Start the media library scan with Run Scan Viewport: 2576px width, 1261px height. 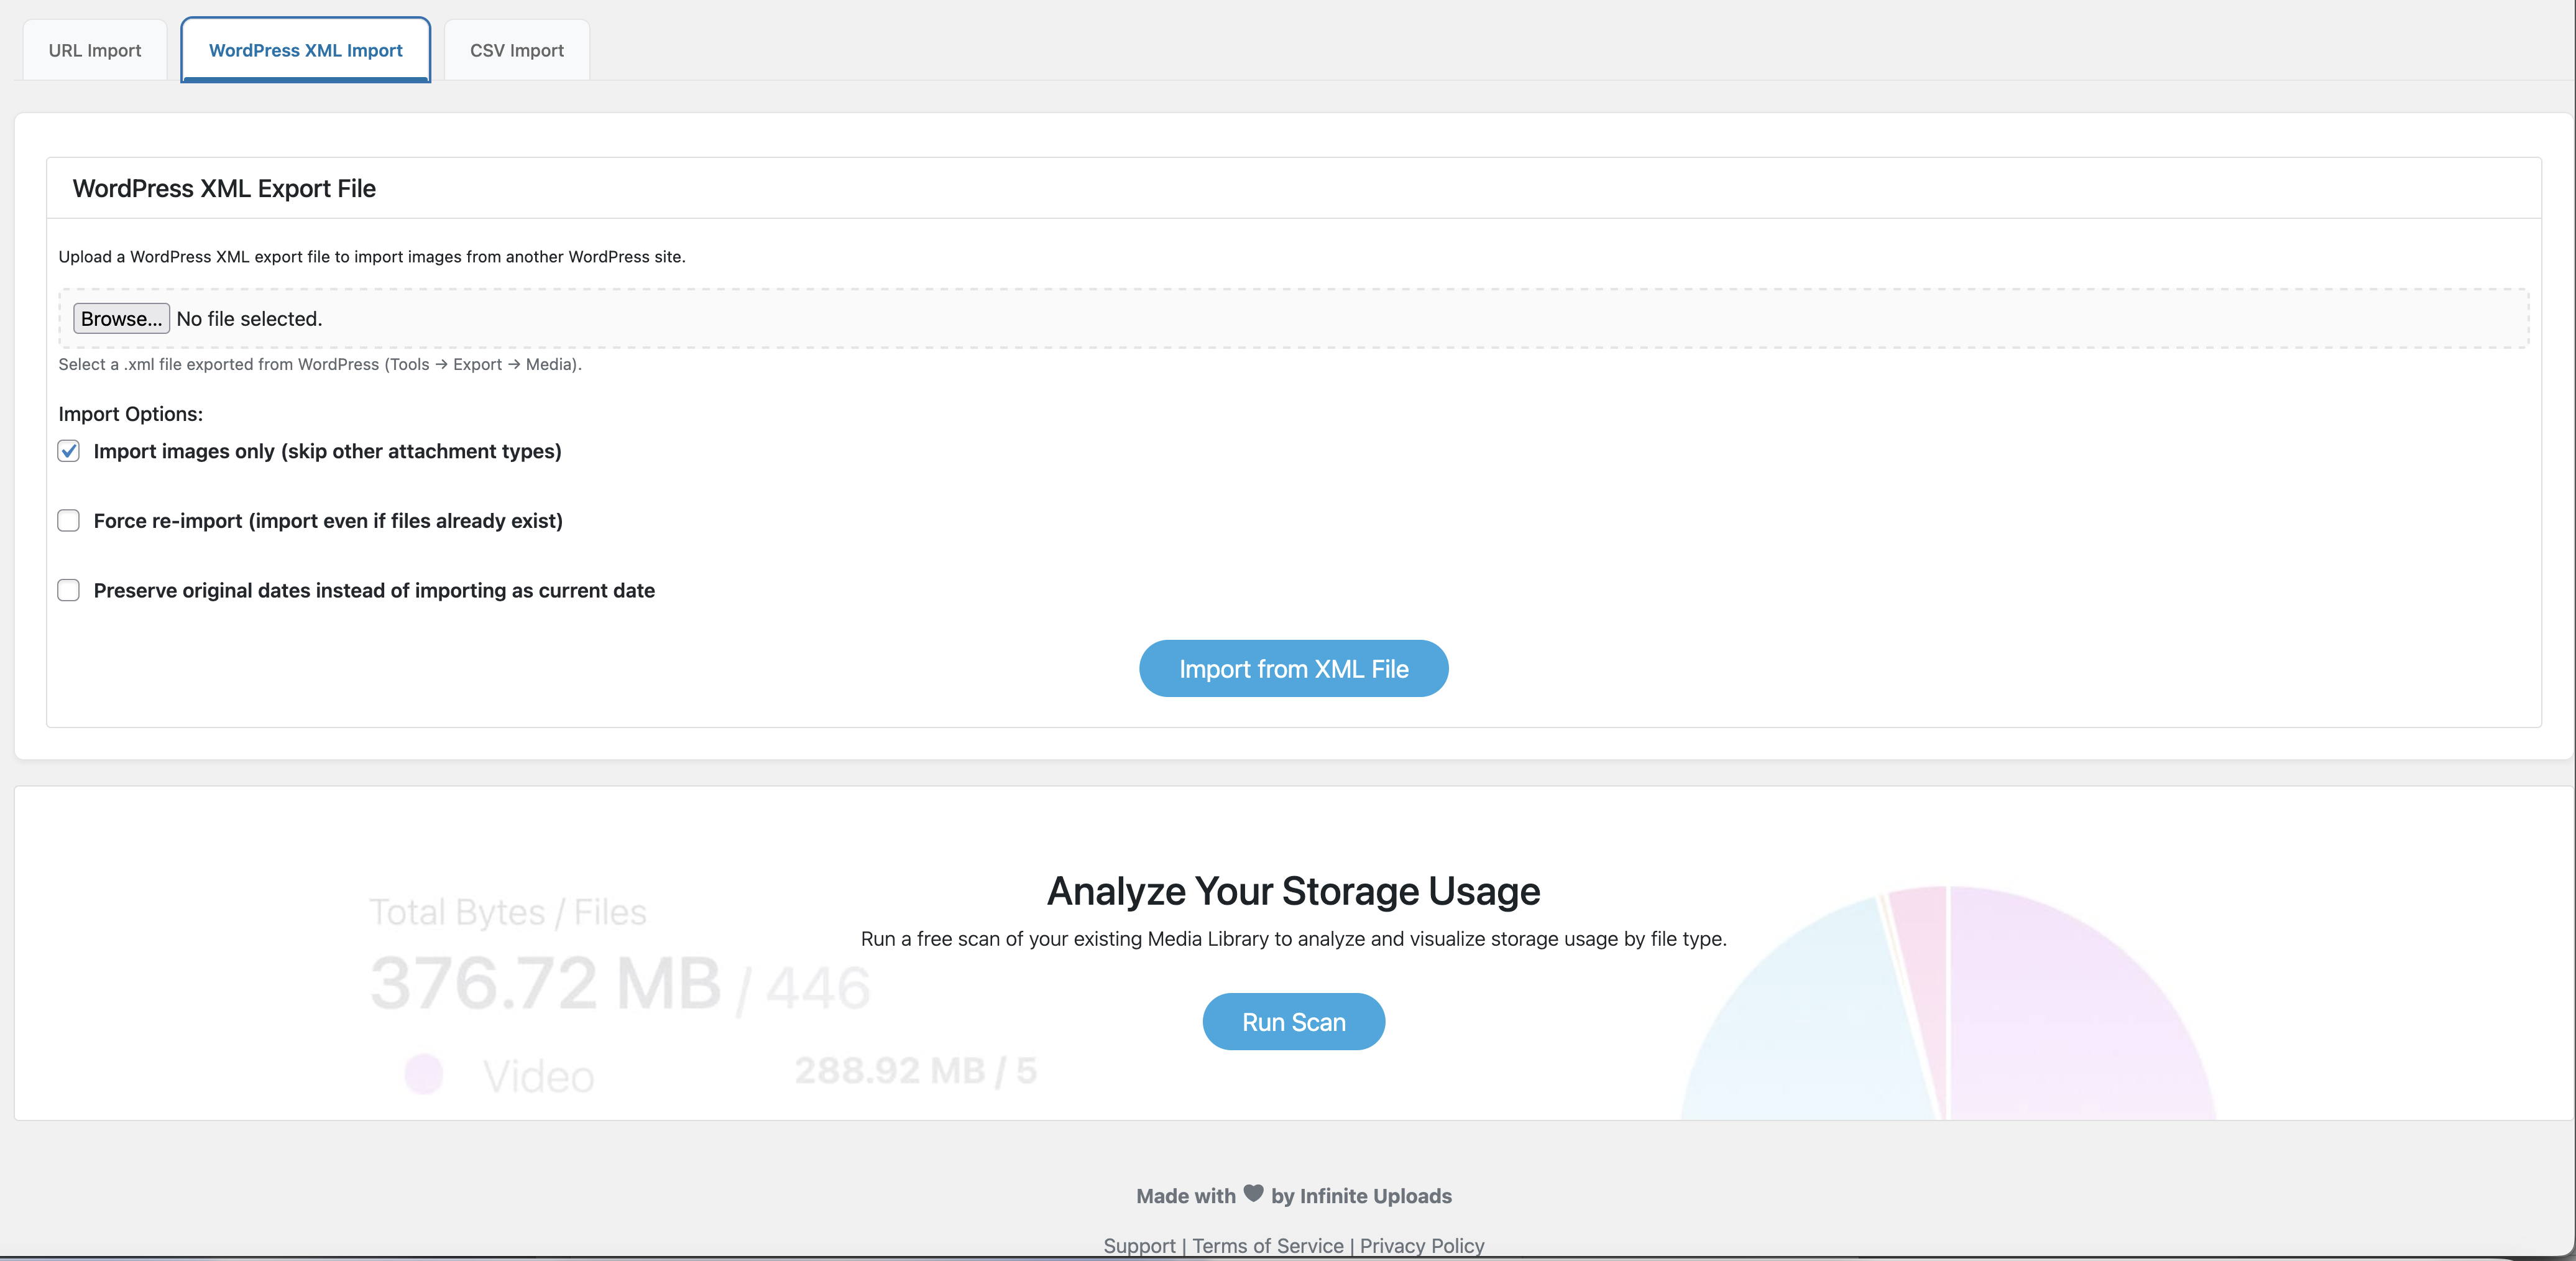click(x=1293, y=1021)
